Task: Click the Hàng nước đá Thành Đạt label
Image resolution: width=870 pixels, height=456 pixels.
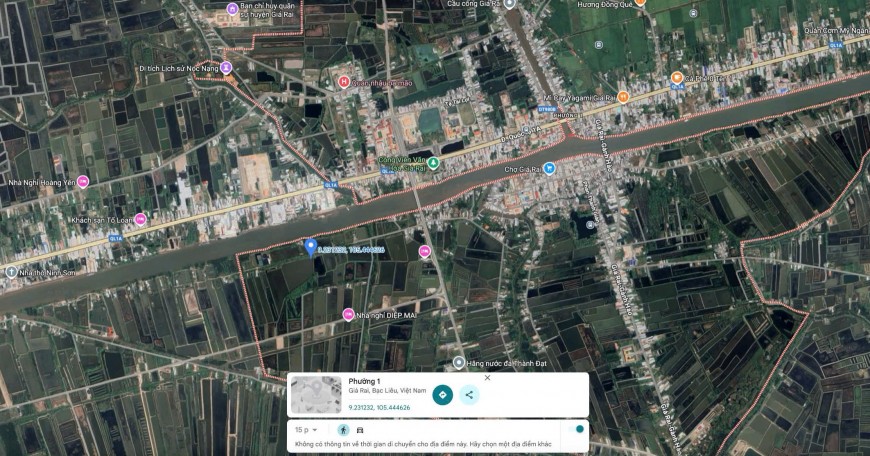Action: (507, 363)
